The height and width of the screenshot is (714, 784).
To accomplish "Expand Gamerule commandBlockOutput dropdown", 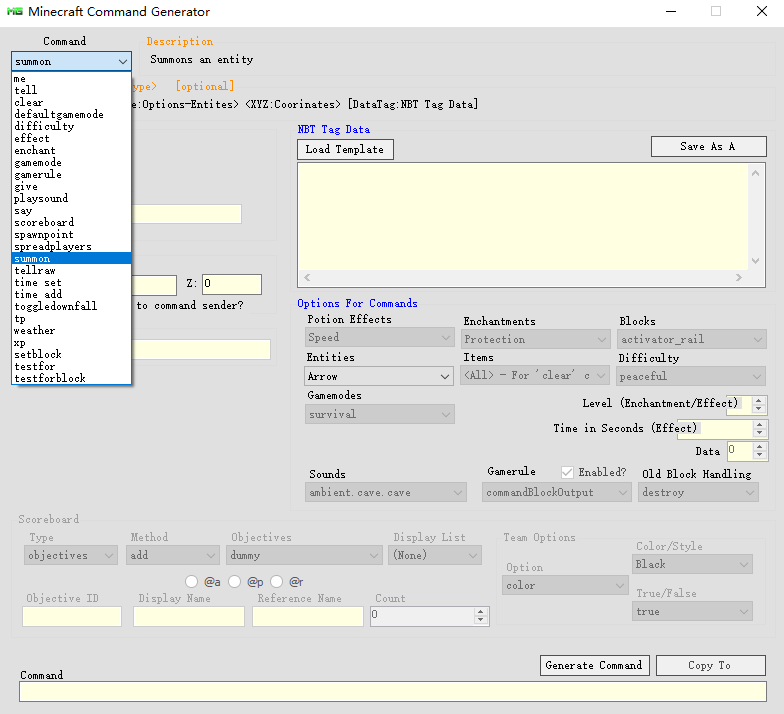I will (556, 492).
